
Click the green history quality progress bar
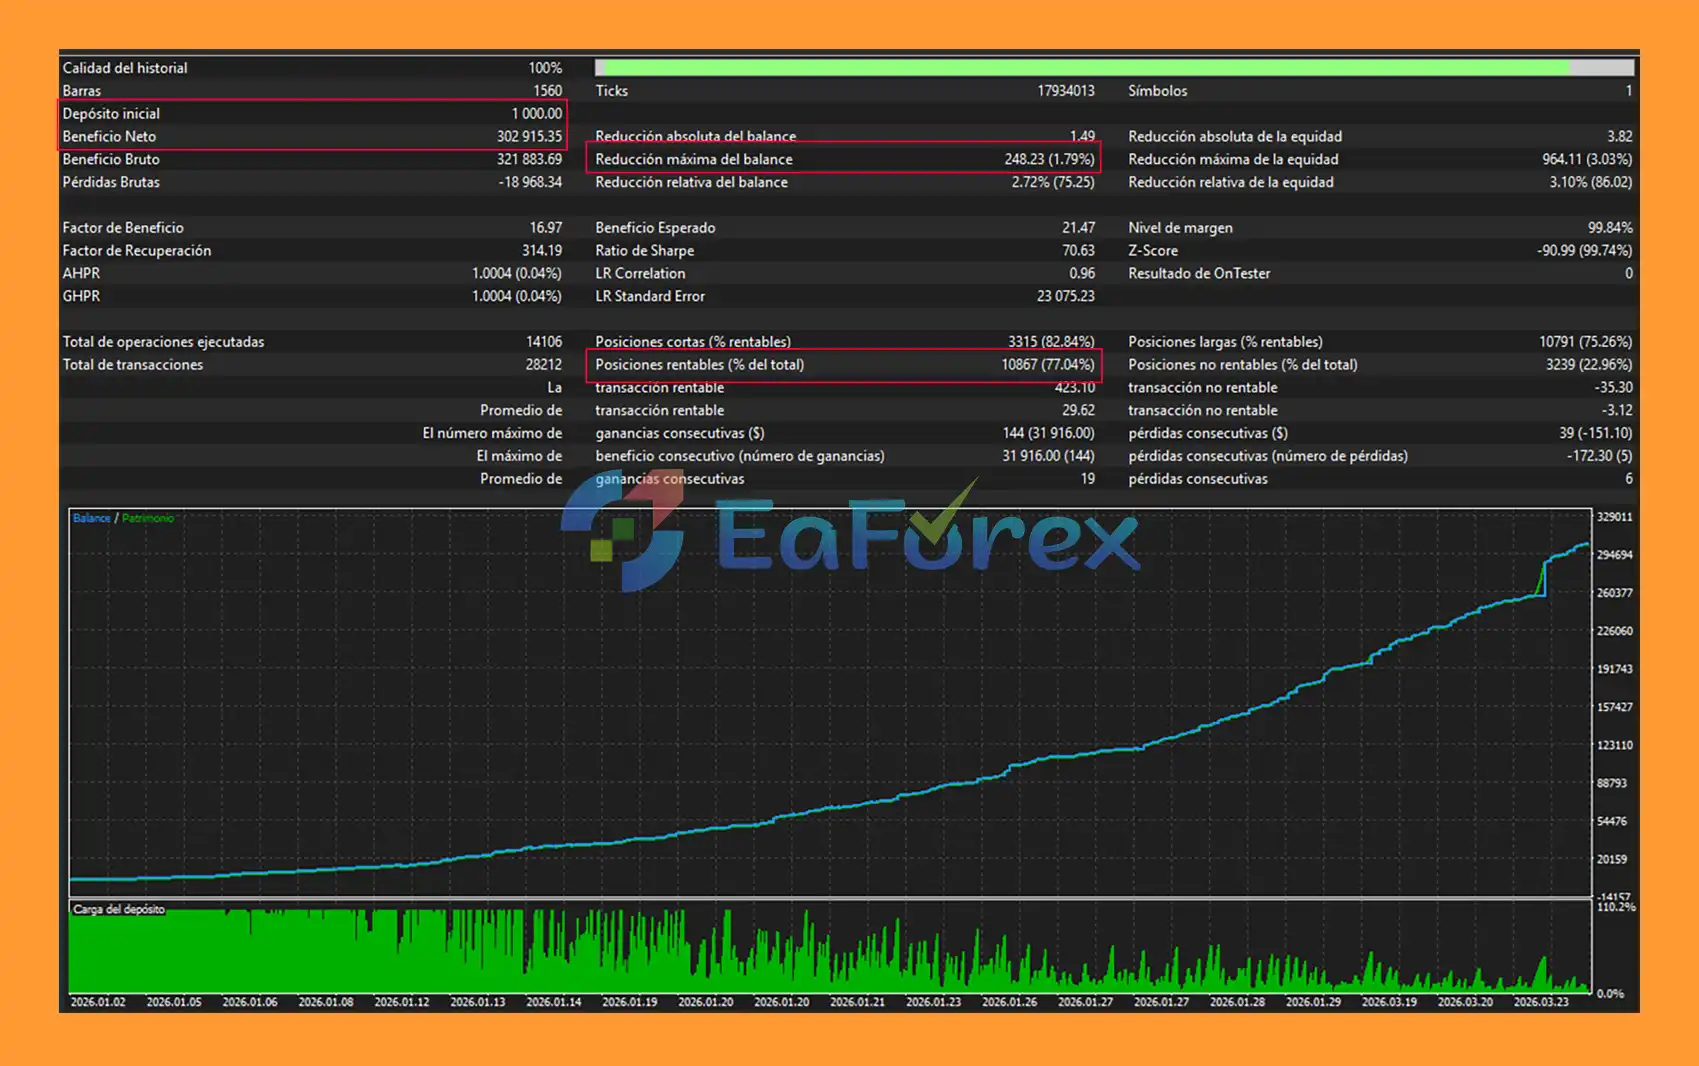tap(1080, 68)
